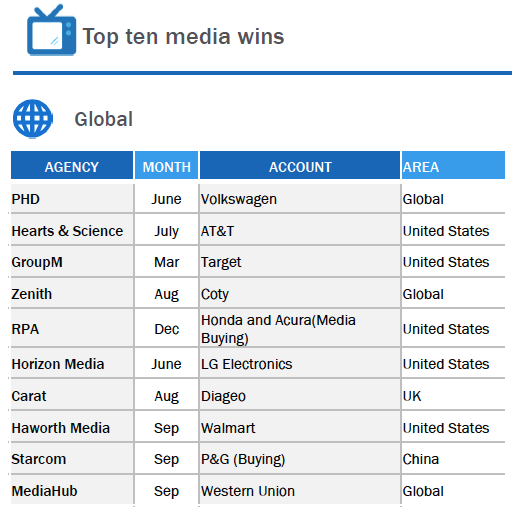Viewport: 512px width, 519px height.
Task: Click the Western Union account cell
Action: pos(300,491)
